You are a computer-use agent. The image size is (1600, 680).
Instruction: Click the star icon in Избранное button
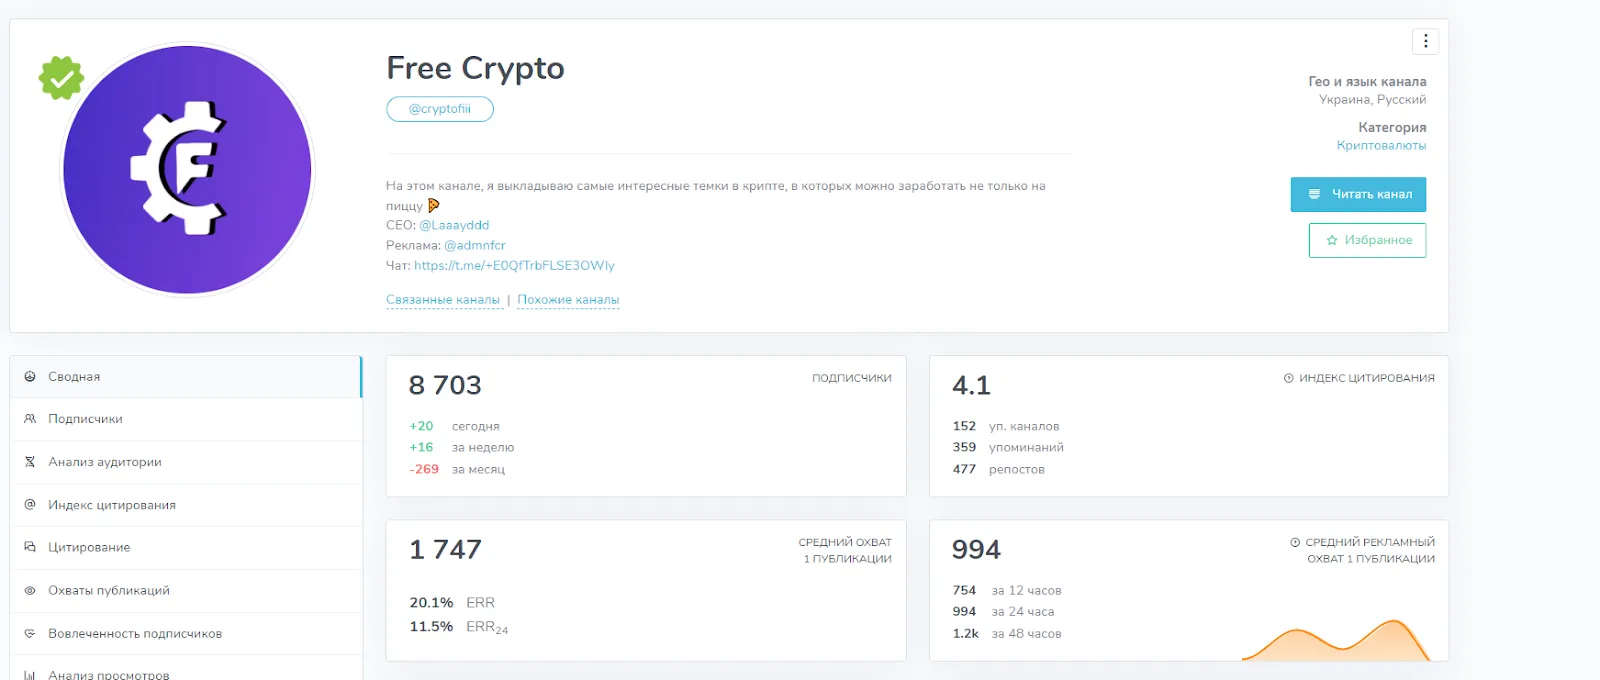pos(1332,240)
